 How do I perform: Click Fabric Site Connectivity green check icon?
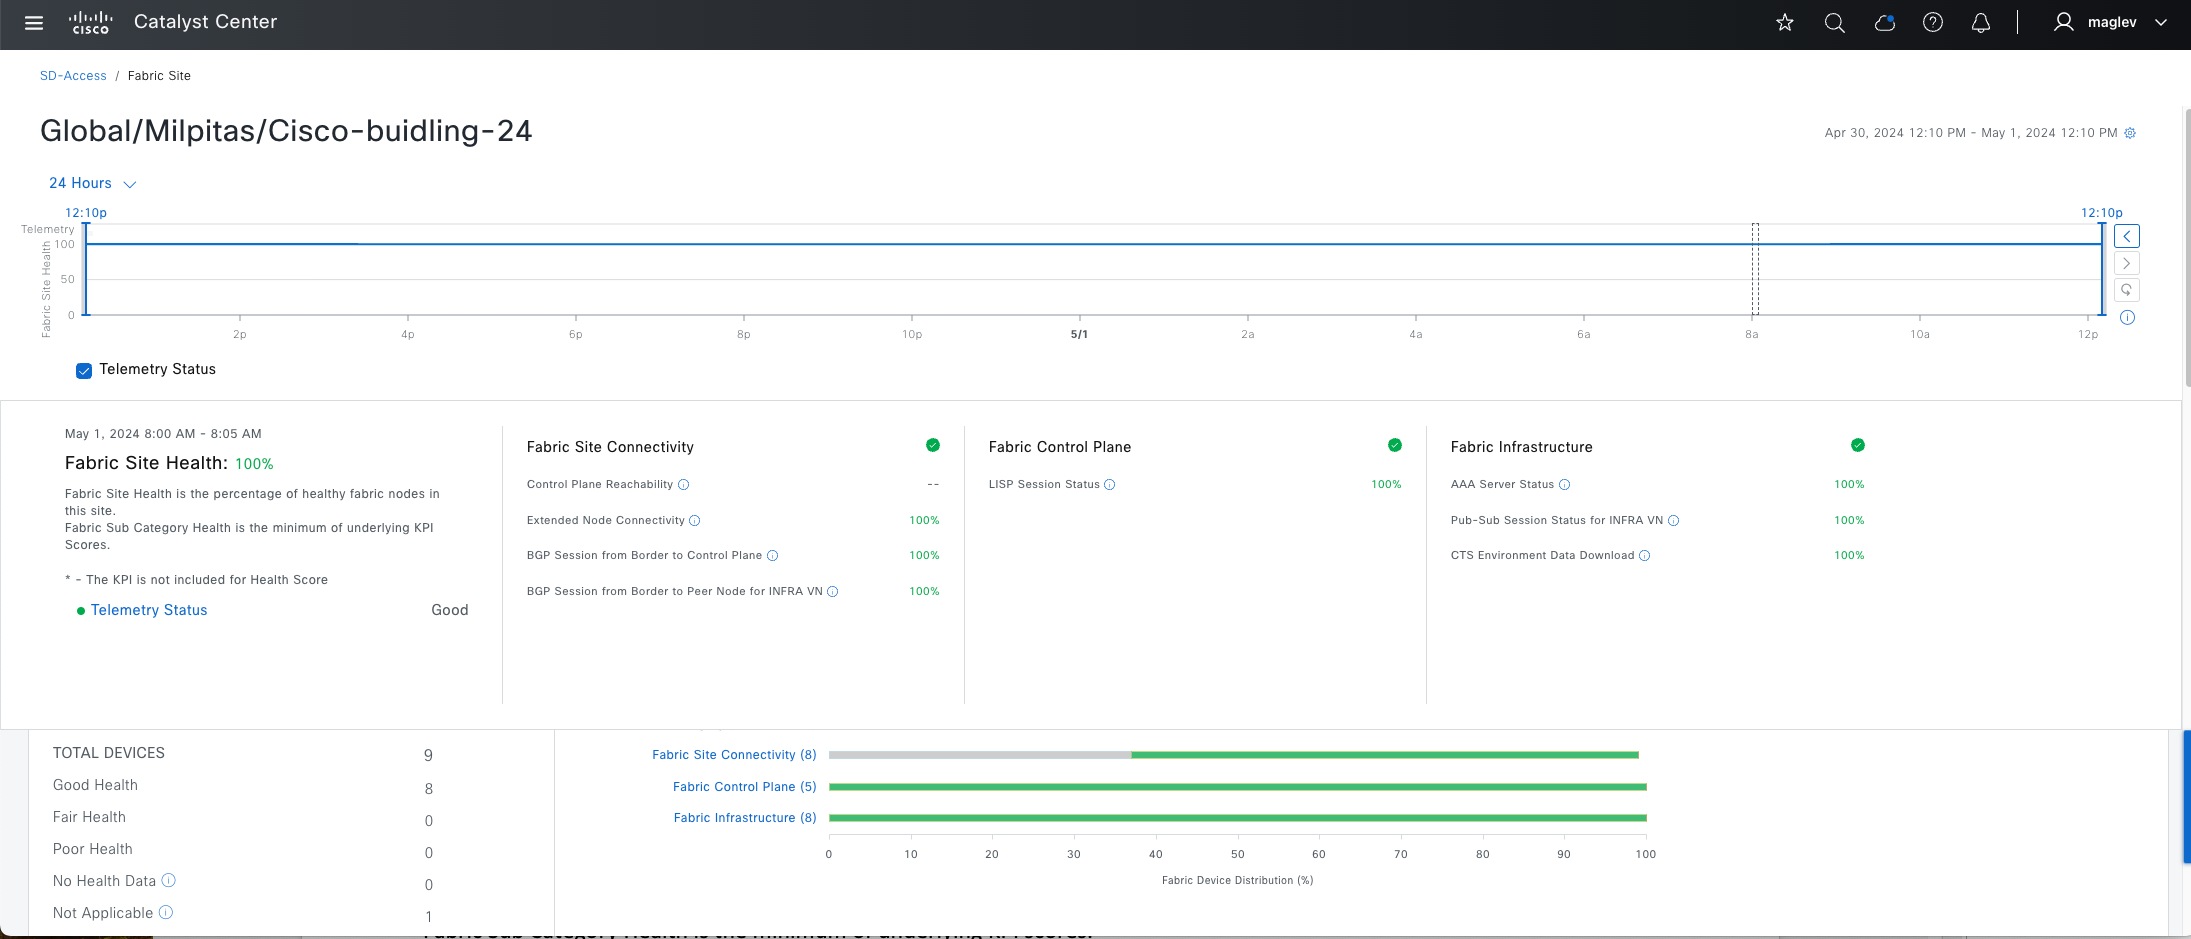(x=933, y=445)
